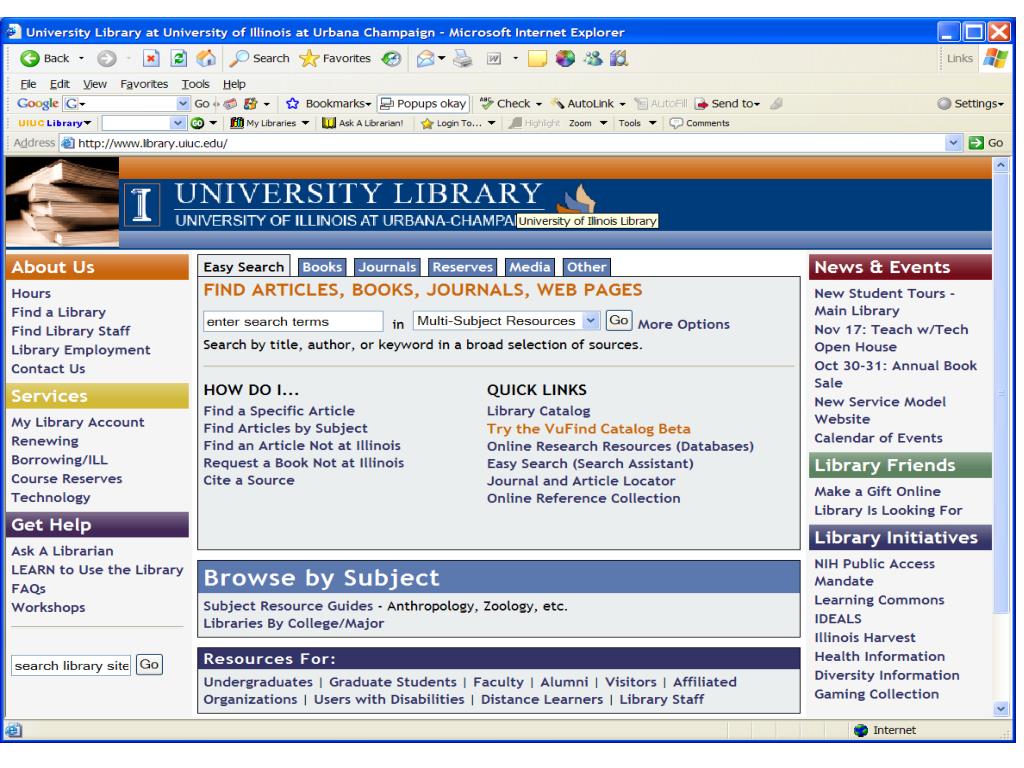Image resolution: width=1024 pixels, height=768 pixels.
Task: Open the Library Catalog quick link
Action: (x=538, y=411)
